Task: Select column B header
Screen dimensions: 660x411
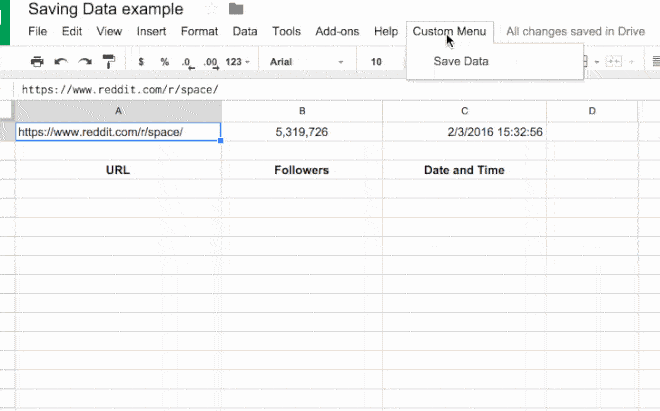Action: [302, 111]
